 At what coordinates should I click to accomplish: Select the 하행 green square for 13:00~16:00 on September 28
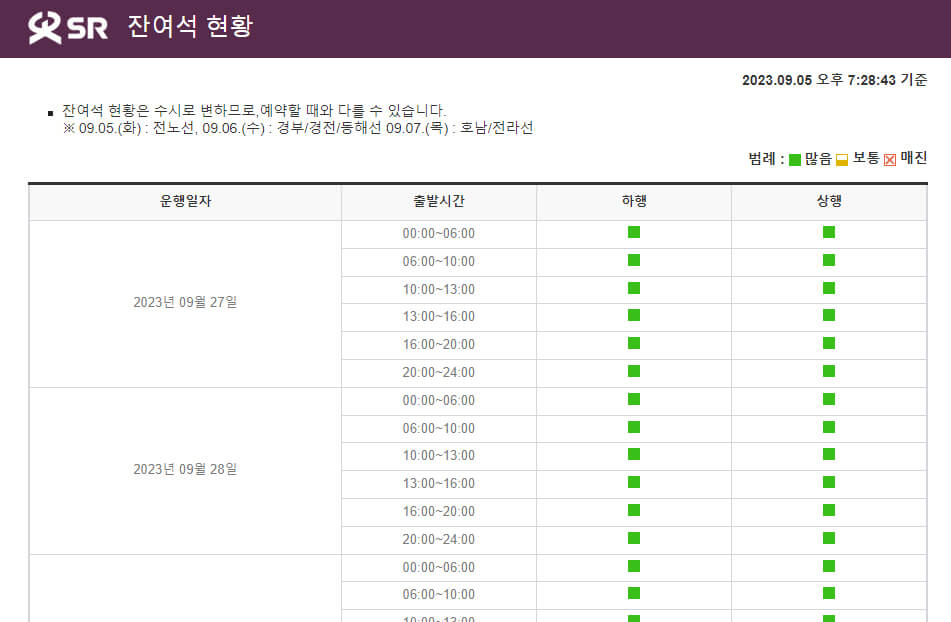[634, 483]
